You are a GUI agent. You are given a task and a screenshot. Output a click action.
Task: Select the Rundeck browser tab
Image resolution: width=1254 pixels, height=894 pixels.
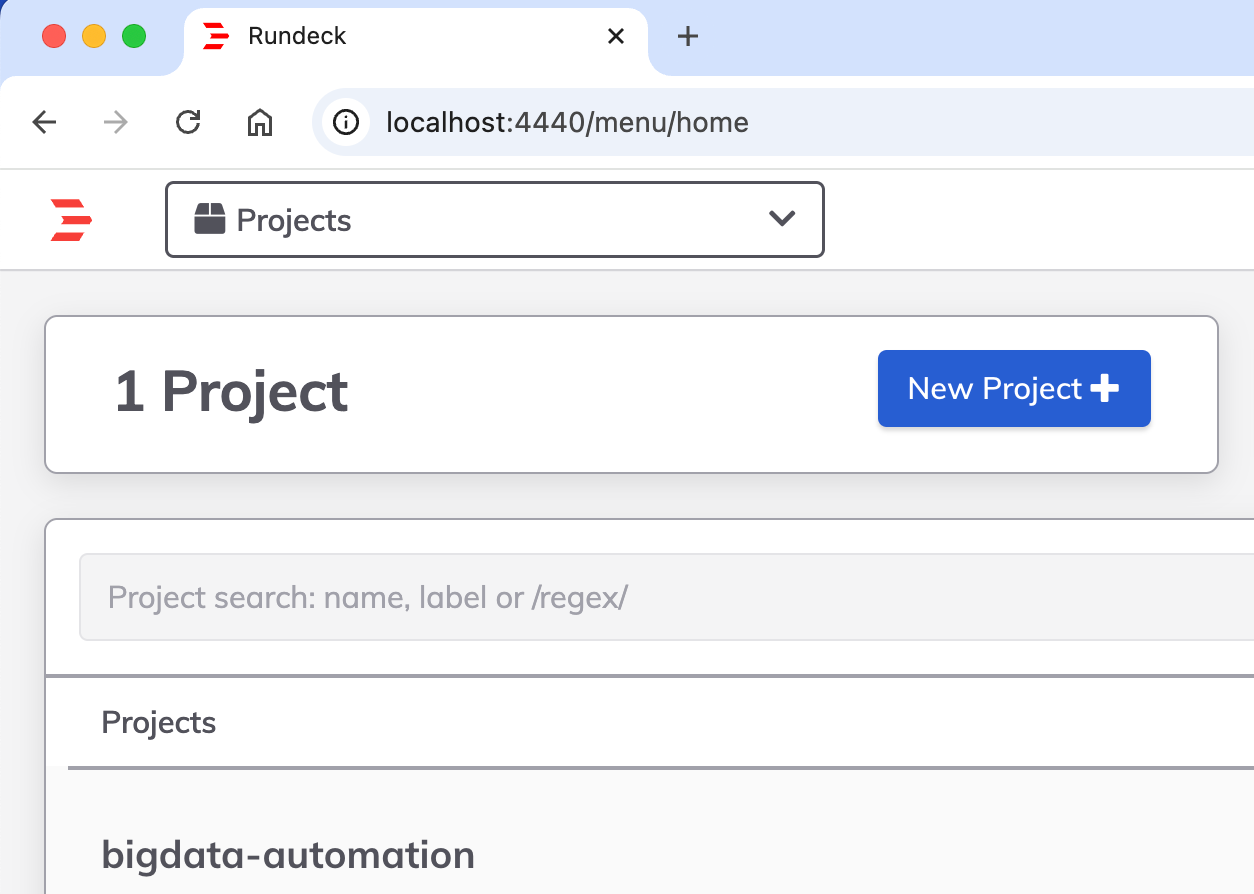(400, 36)
